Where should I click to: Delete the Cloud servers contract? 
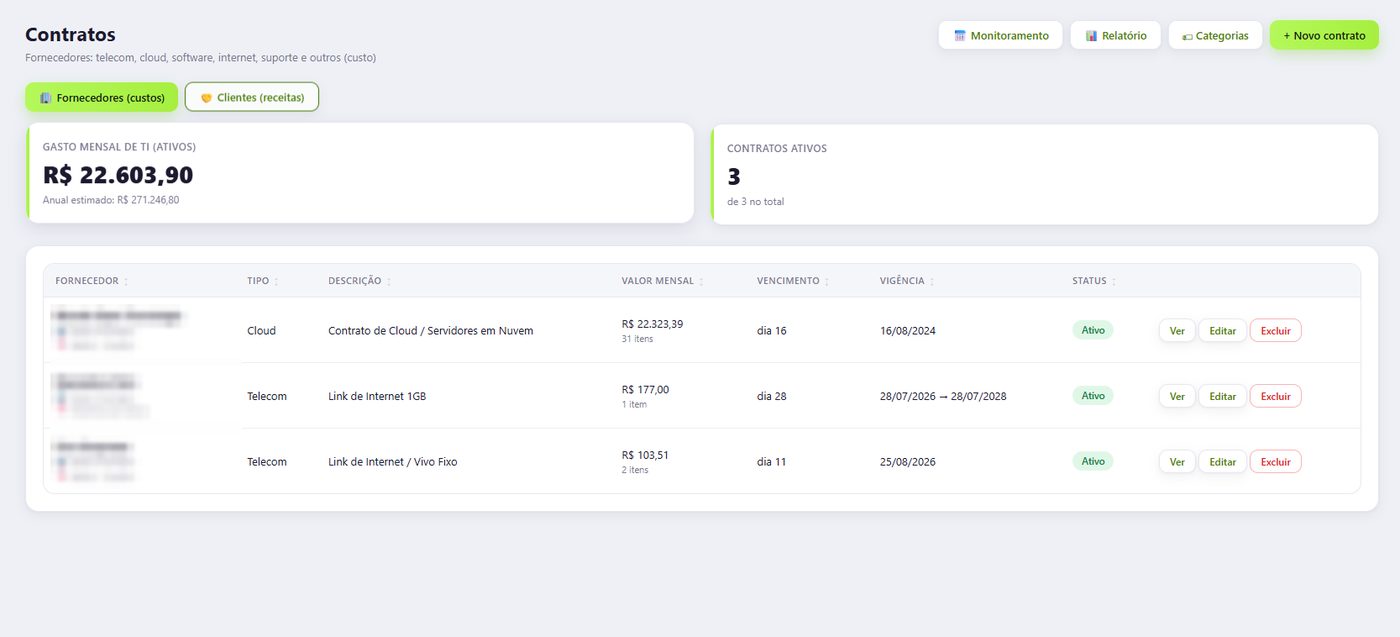tap(1275, 330)
